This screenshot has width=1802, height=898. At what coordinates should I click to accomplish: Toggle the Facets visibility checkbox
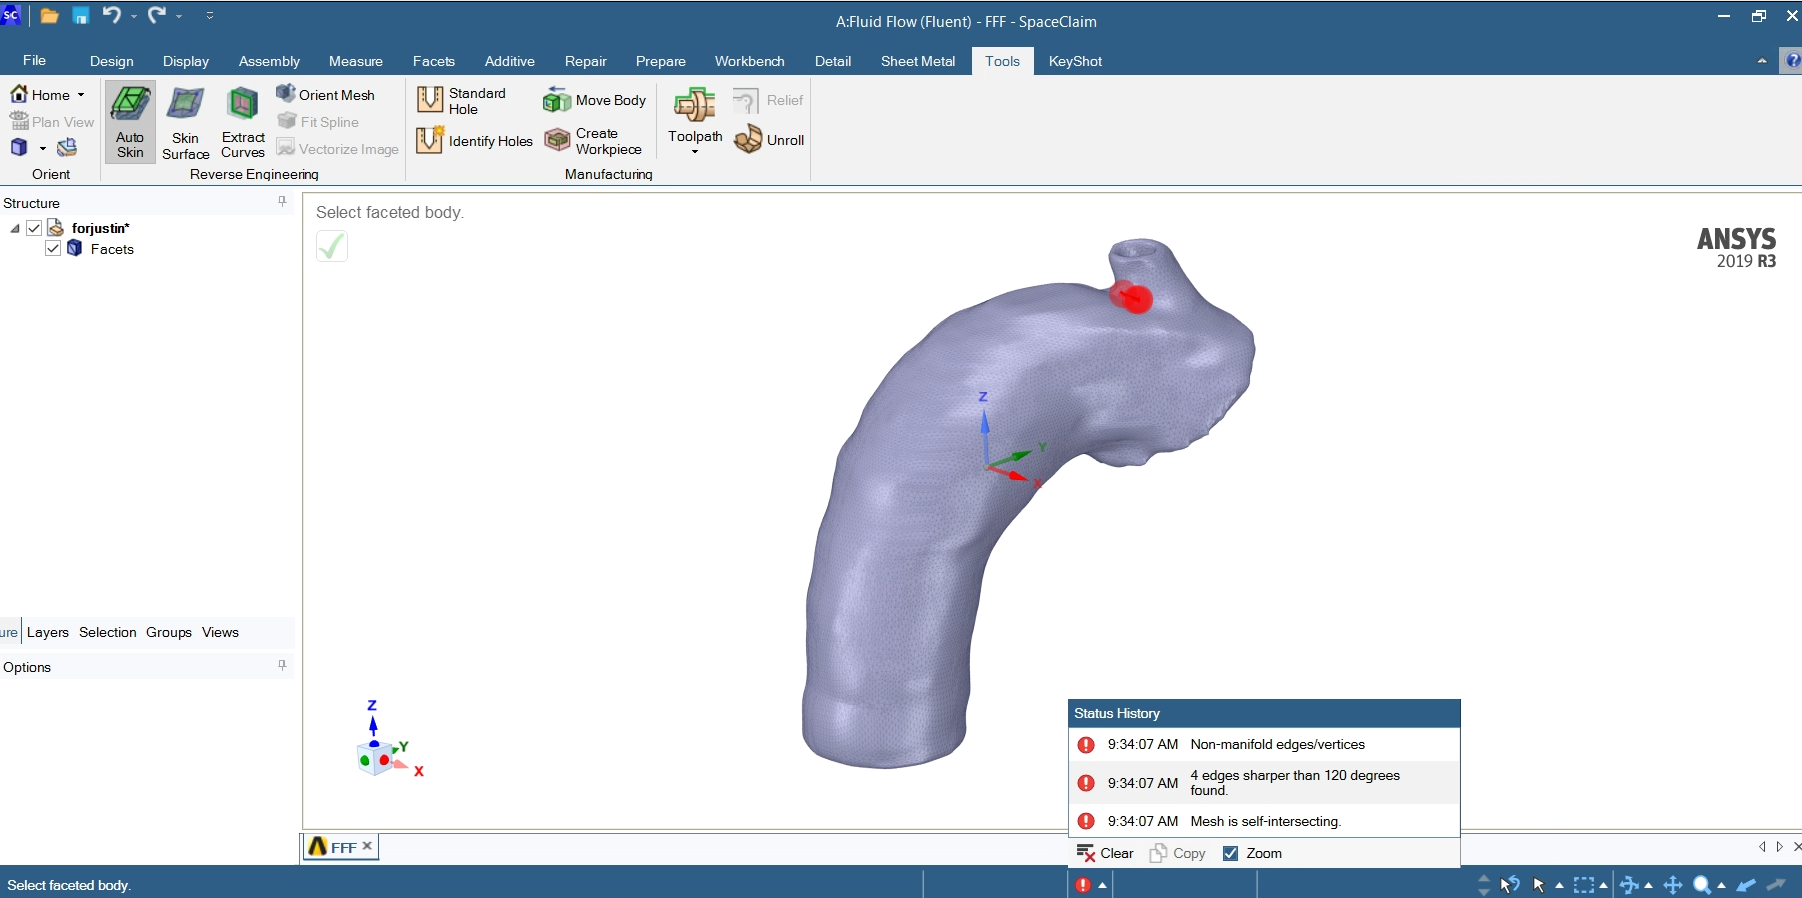53,249
